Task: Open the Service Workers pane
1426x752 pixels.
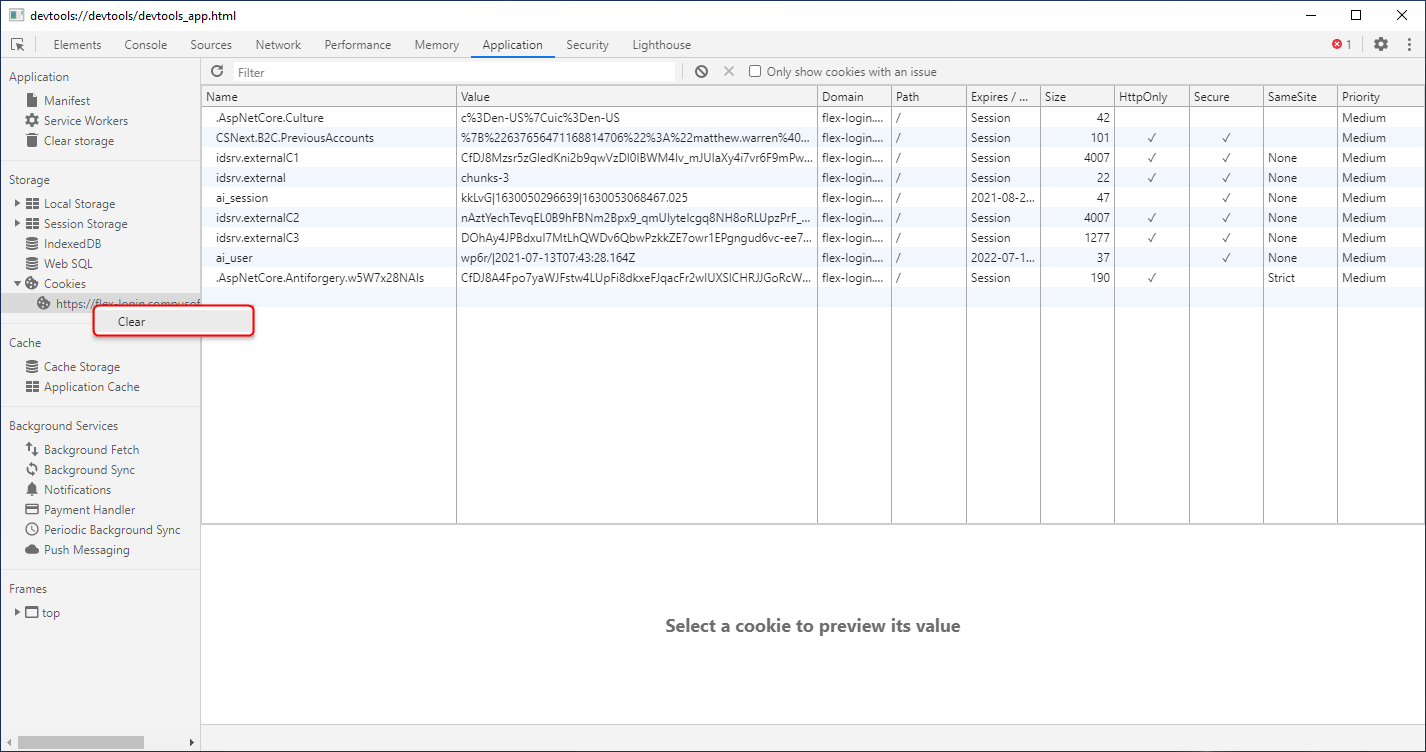Action: [x=85, y=121]
